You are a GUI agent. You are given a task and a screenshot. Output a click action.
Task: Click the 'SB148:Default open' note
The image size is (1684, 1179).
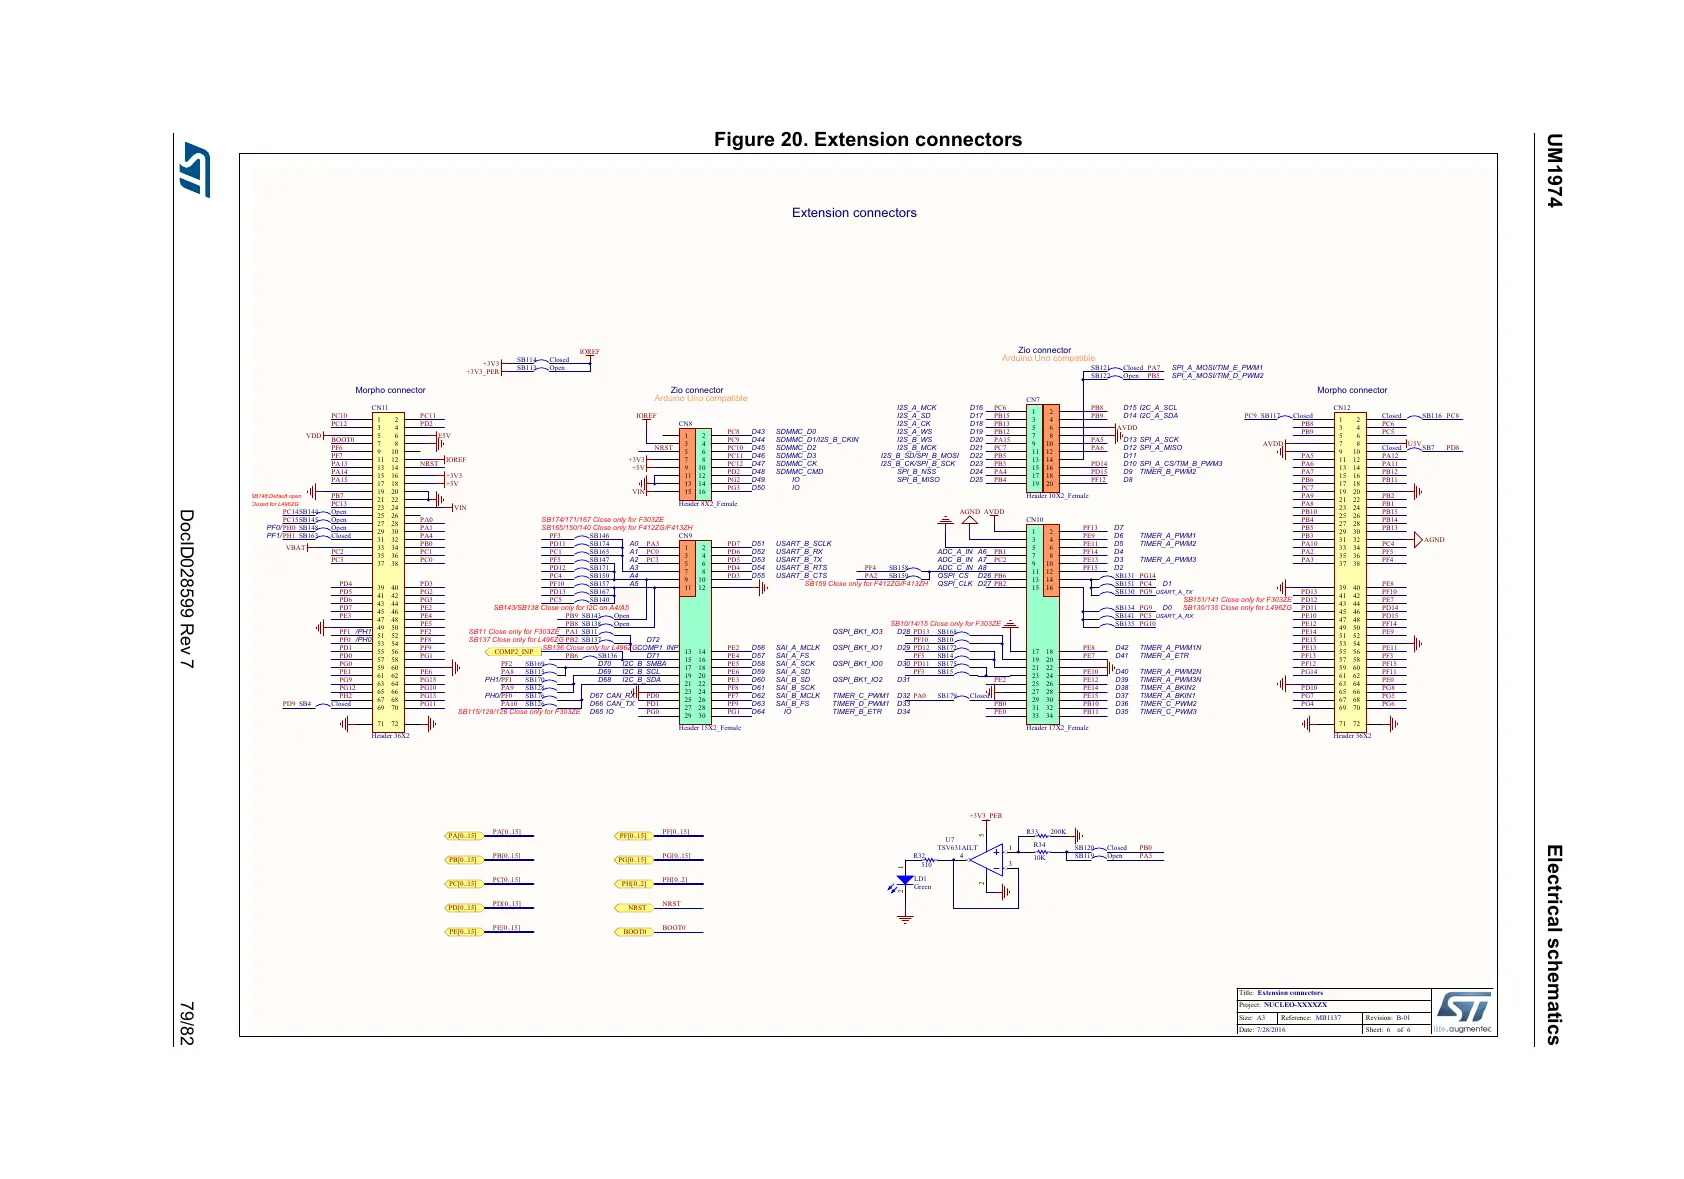(x=276, y=496)
